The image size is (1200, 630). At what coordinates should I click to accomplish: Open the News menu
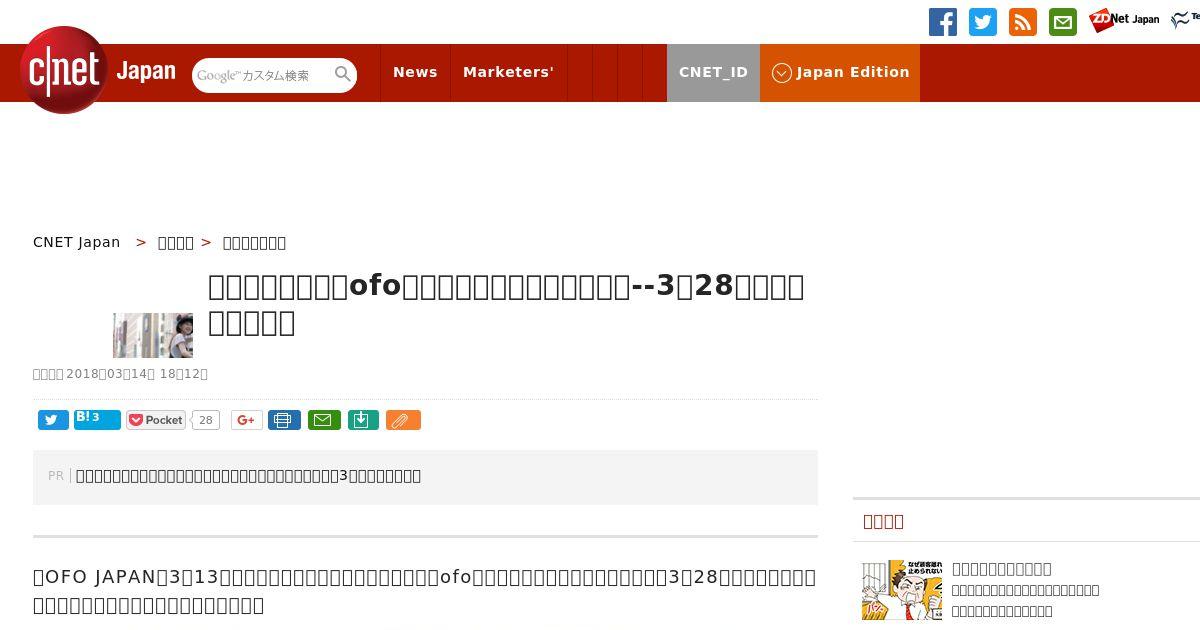[415, 72]
